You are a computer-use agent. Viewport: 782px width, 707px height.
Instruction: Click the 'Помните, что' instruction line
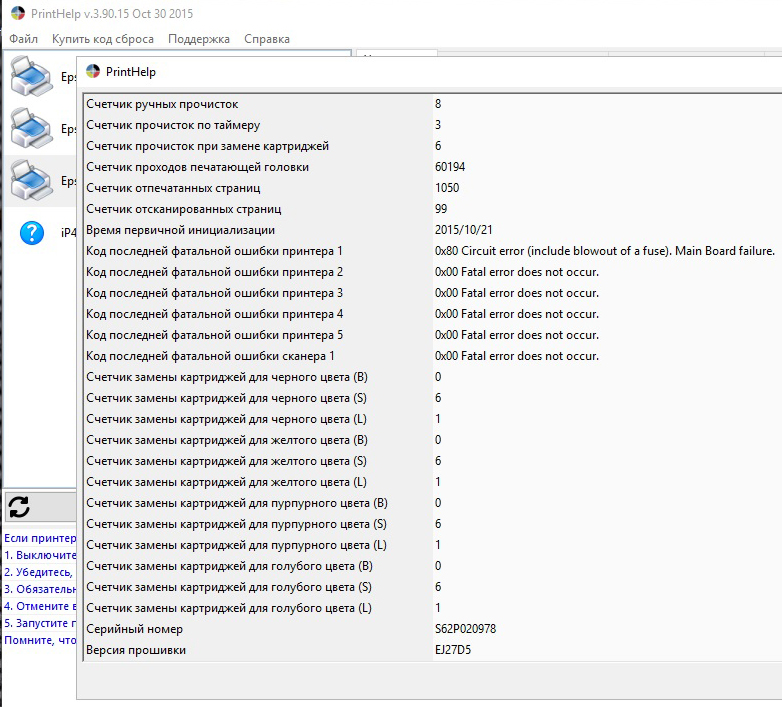(40, 640)
